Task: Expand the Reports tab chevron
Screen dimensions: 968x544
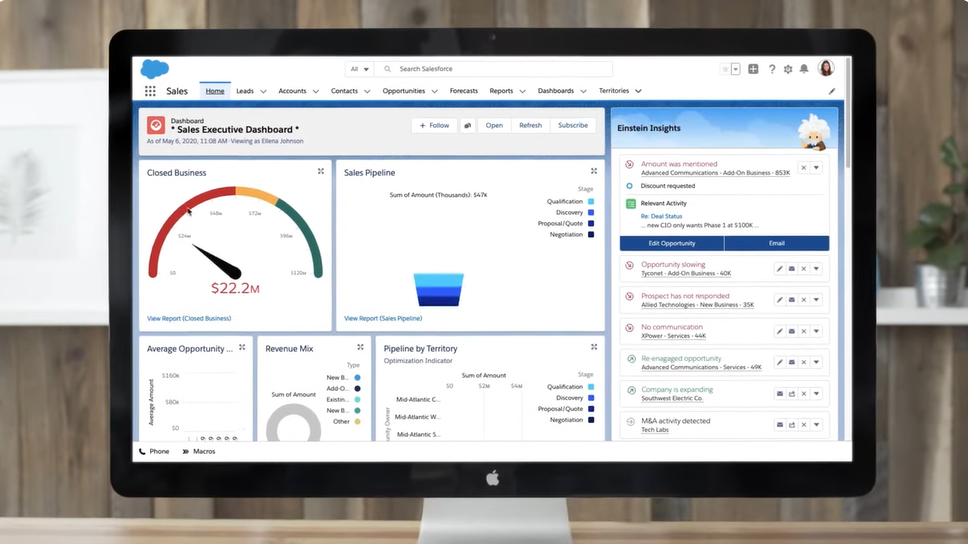Action: (x=522, y=91)
